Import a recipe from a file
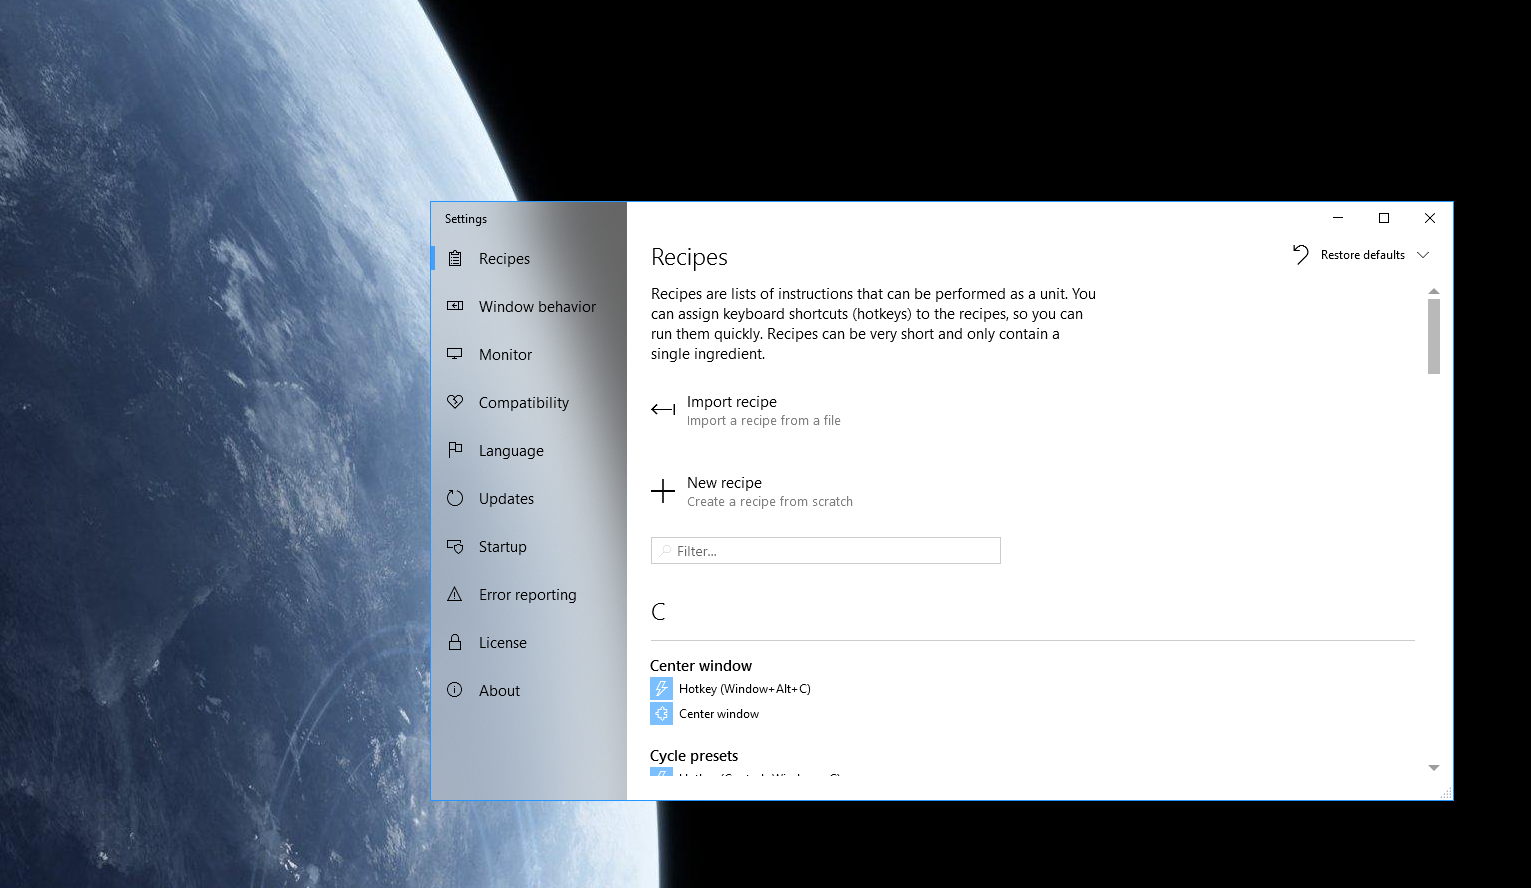 732,410
